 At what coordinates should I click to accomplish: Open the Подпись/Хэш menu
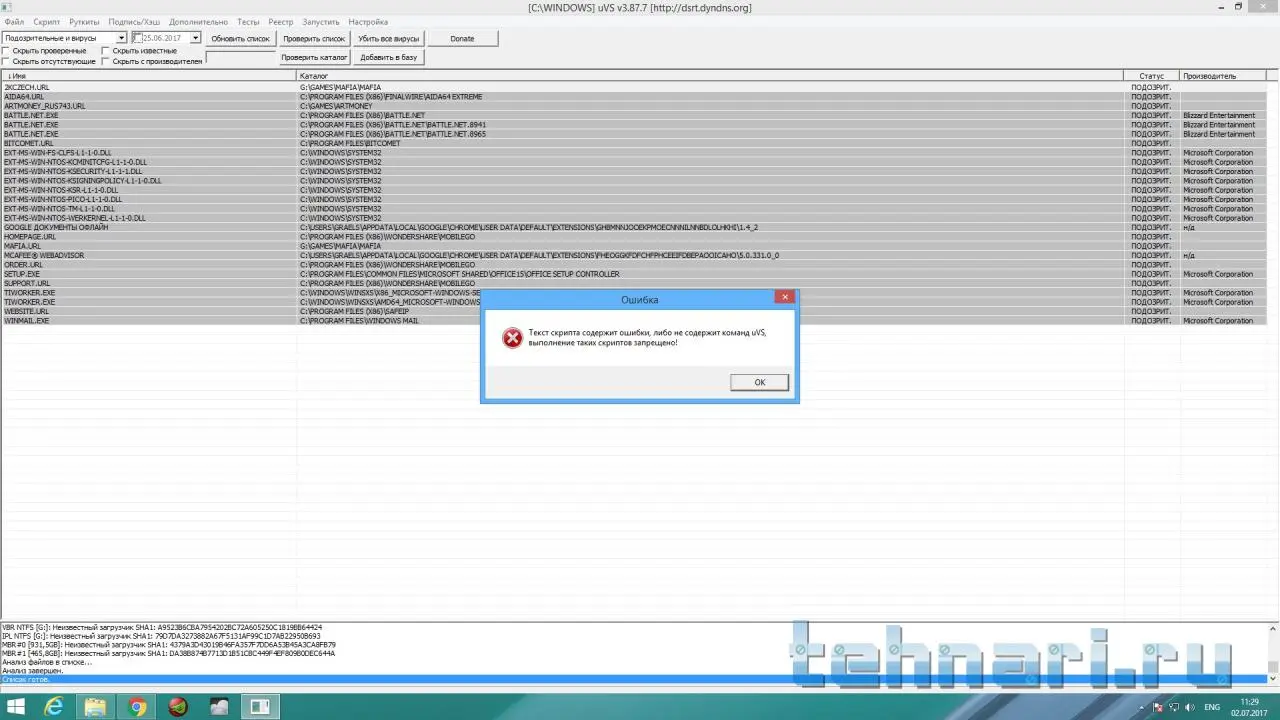pos(134,22)
